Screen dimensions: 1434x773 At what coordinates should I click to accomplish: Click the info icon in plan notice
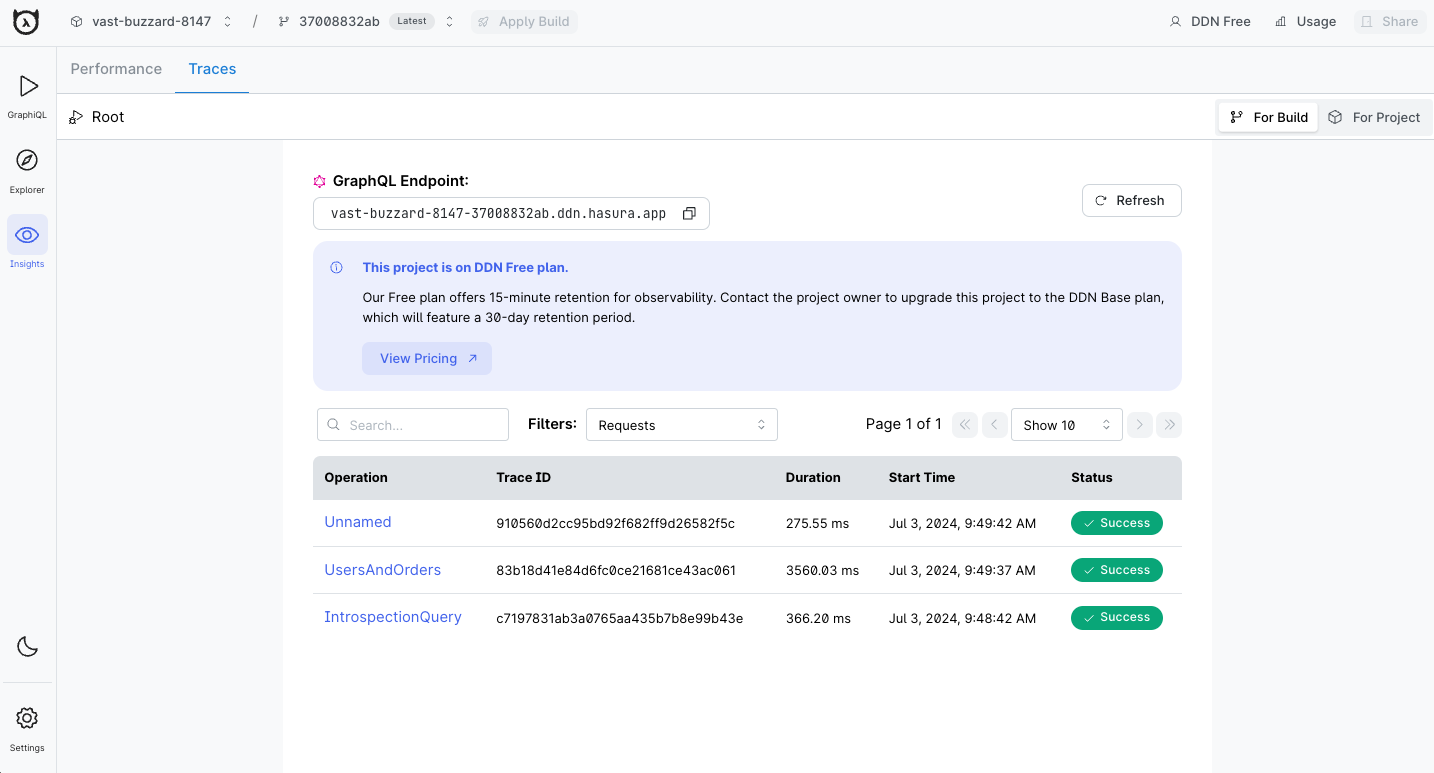[337, 268]
